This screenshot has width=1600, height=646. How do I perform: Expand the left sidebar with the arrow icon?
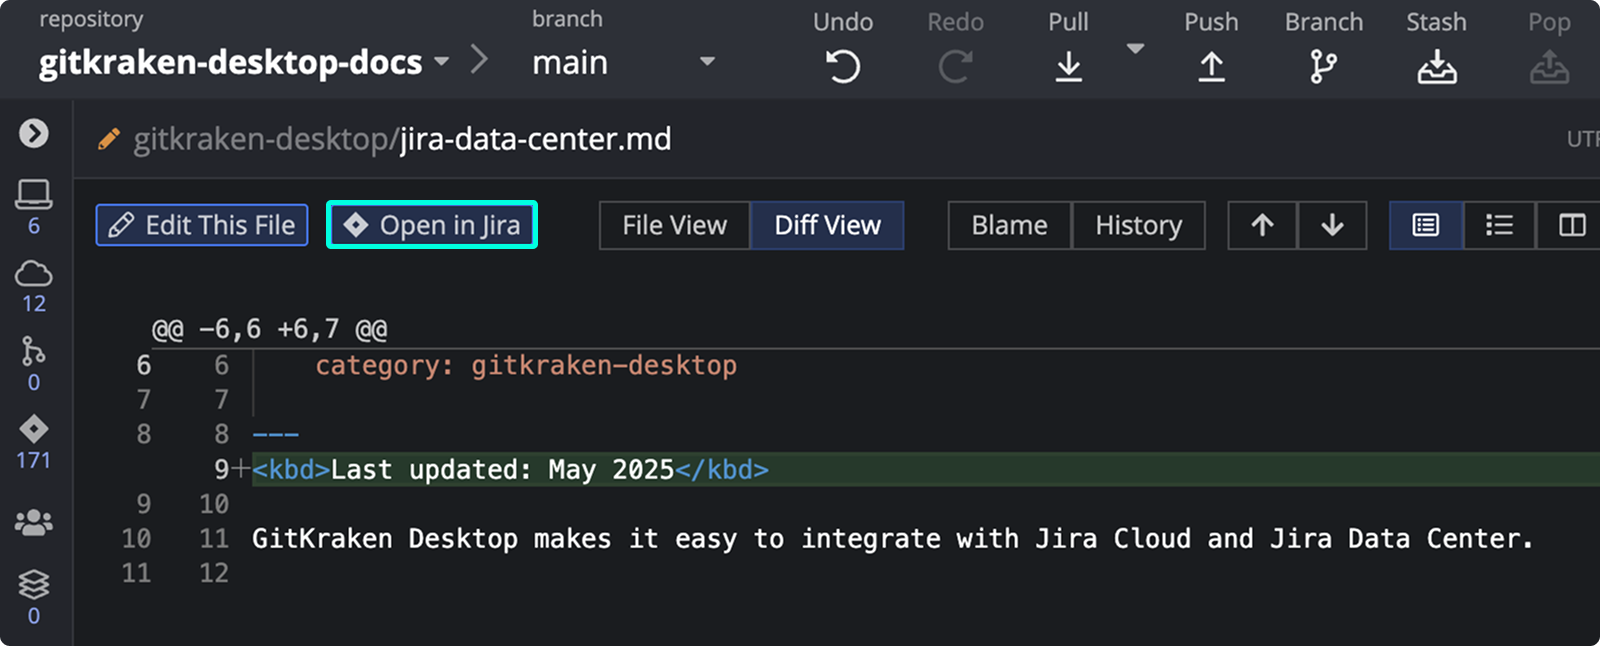click(34, 133)
